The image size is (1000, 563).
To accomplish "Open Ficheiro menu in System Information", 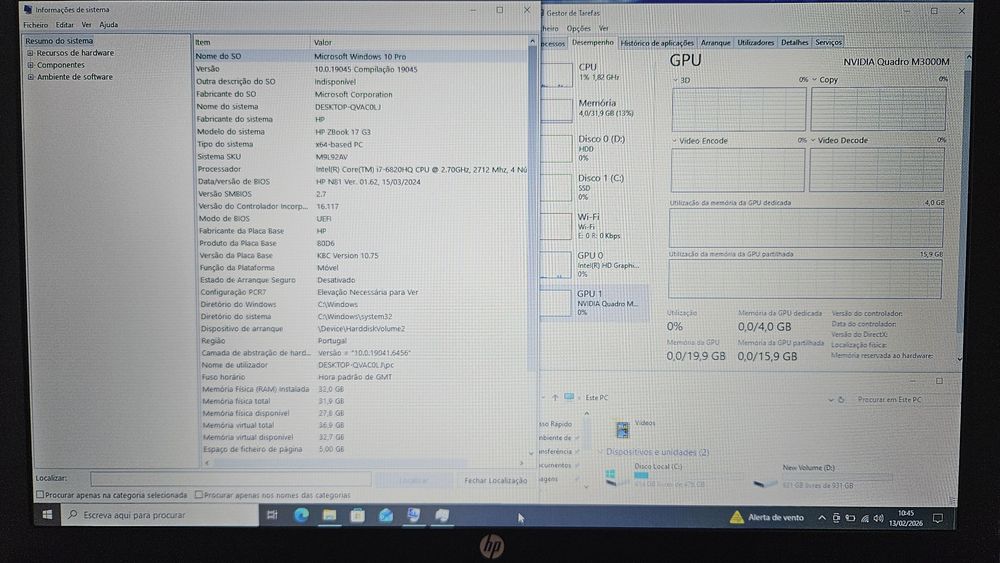I will pos(36,25).
